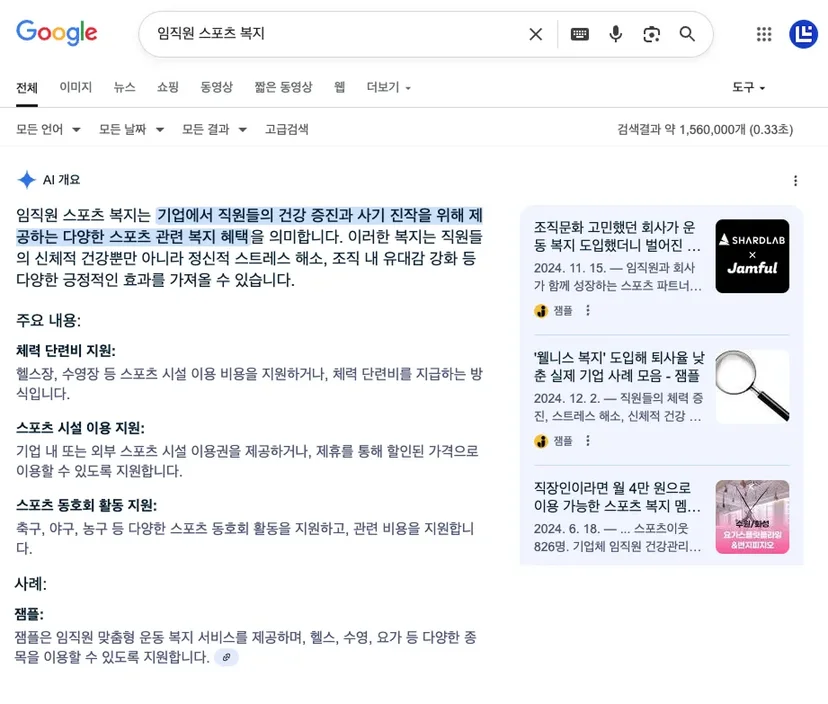Click the 사례: heading
Screen dimensions: 828x704
tap(31, 584)
